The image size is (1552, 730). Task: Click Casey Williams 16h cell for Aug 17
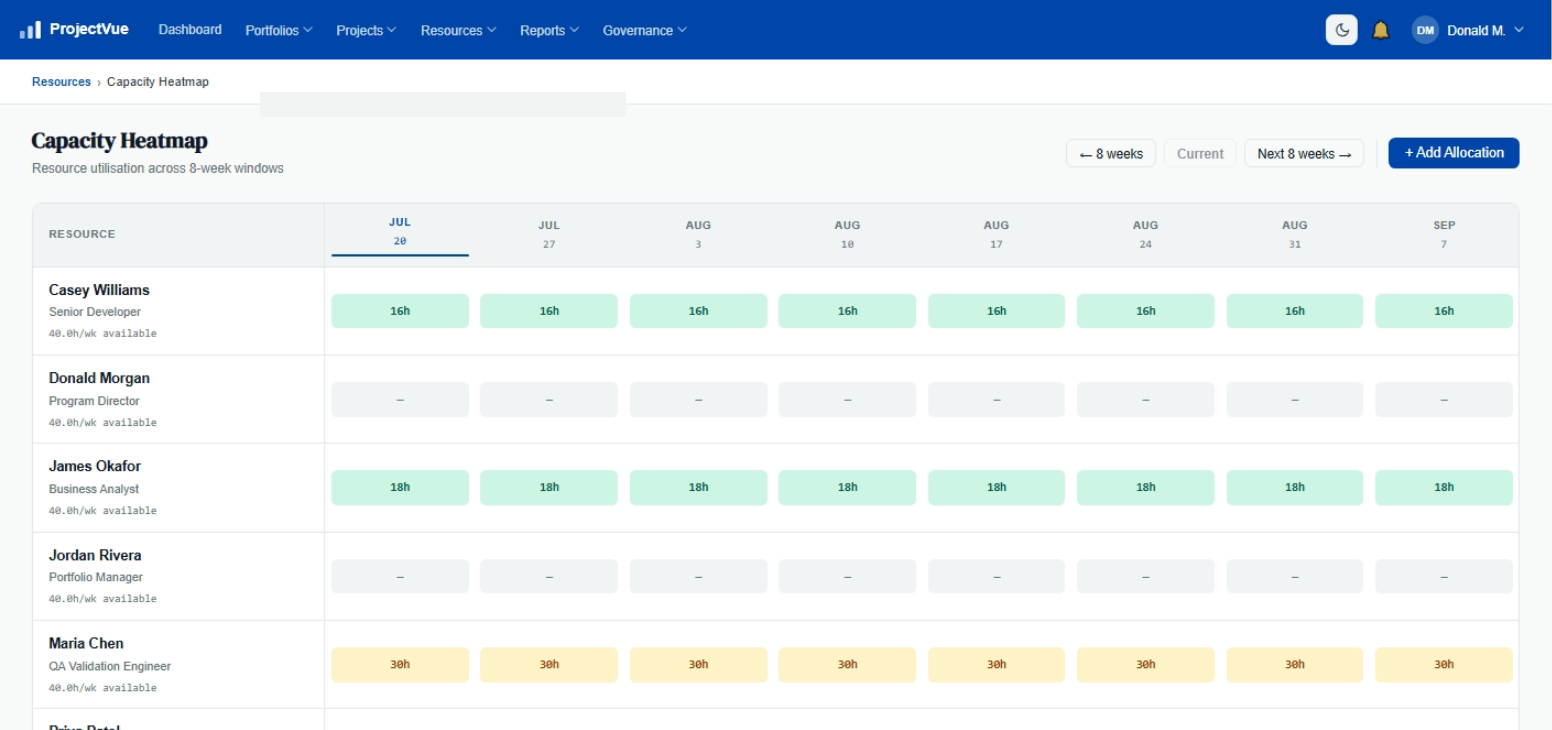996,311
